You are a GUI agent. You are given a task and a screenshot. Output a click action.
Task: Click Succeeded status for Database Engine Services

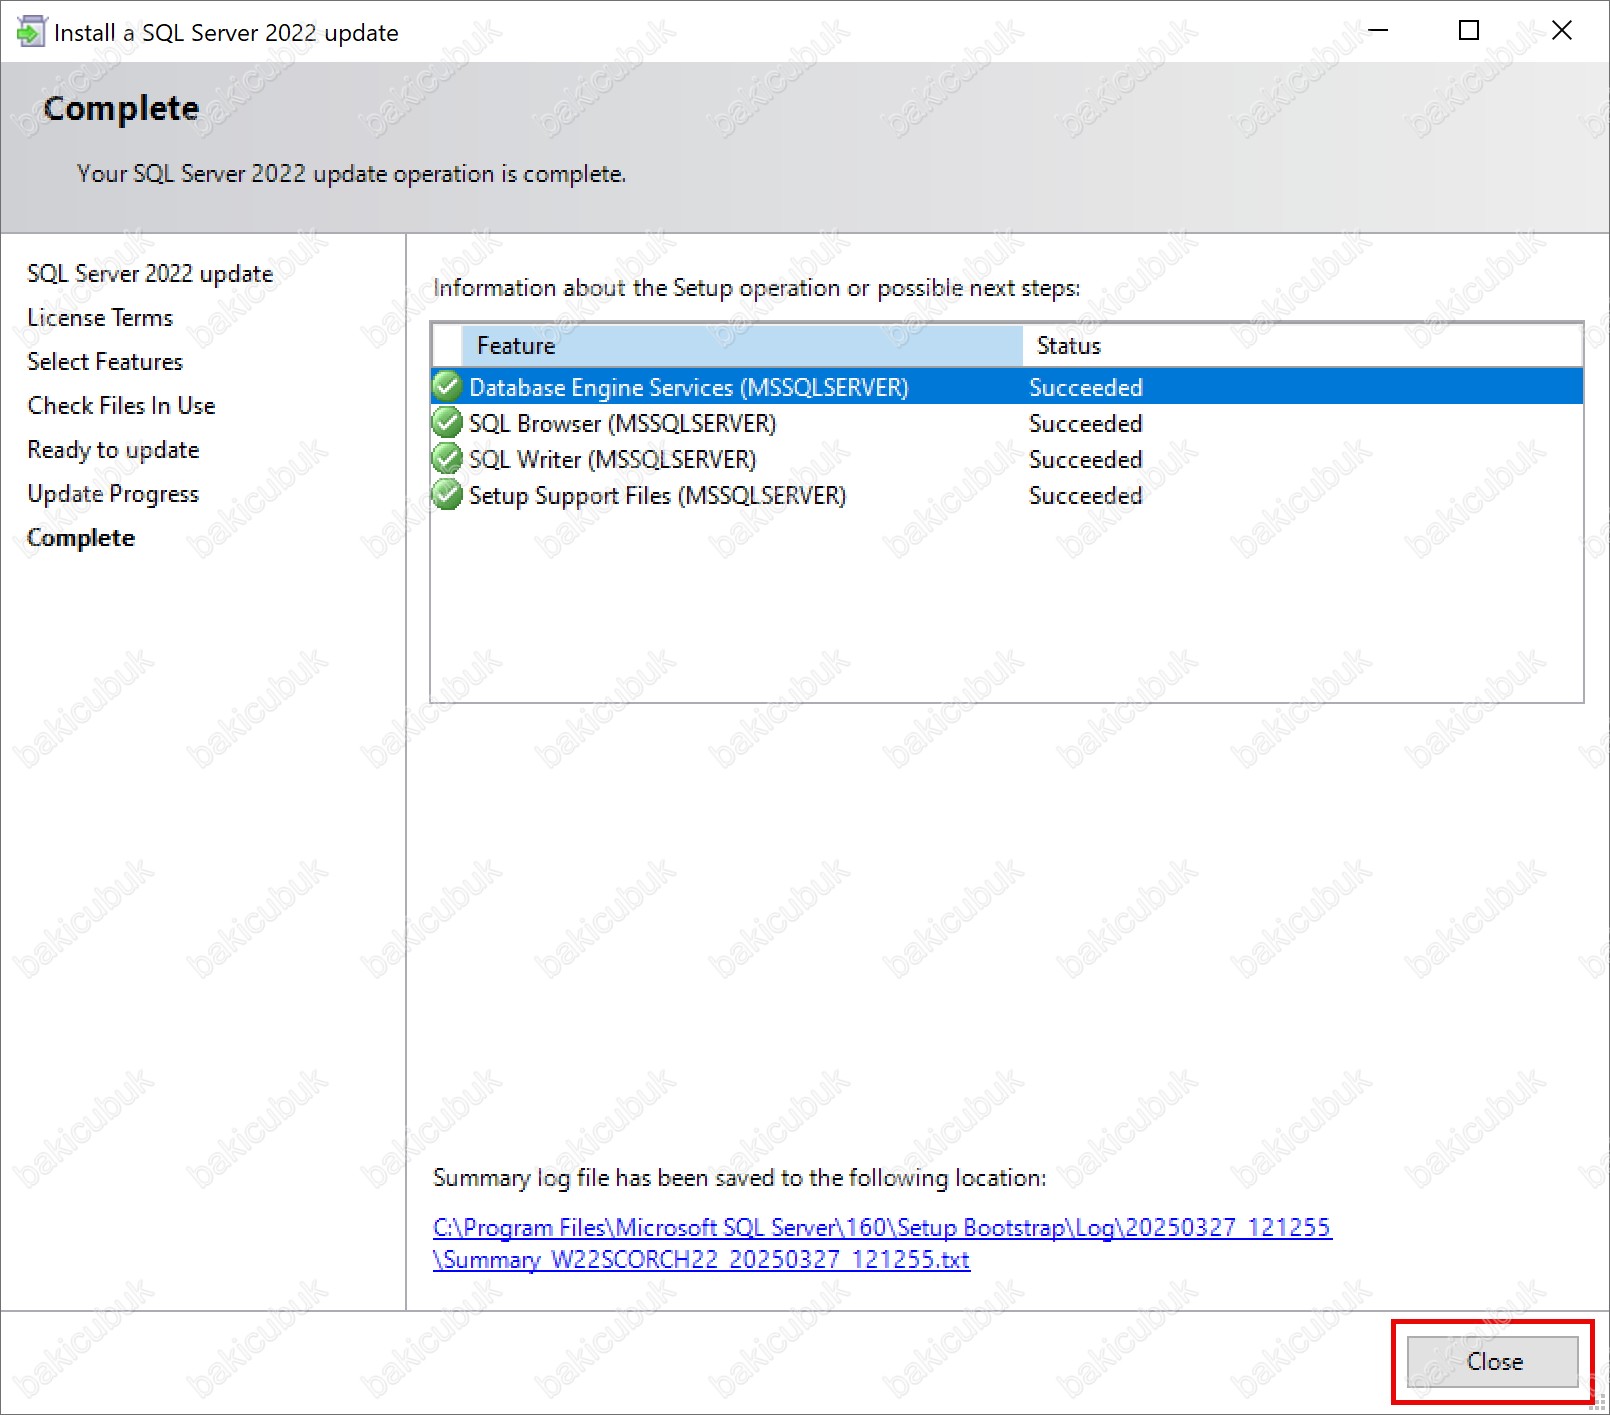(x=1086, y=387)
